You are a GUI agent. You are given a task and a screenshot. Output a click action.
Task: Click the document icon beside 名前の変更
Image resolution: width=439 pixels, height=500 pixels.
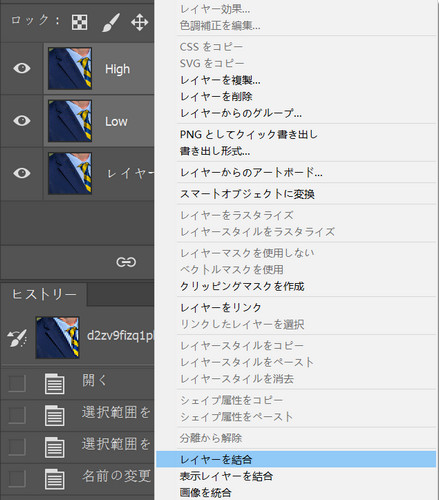[55, 479]
